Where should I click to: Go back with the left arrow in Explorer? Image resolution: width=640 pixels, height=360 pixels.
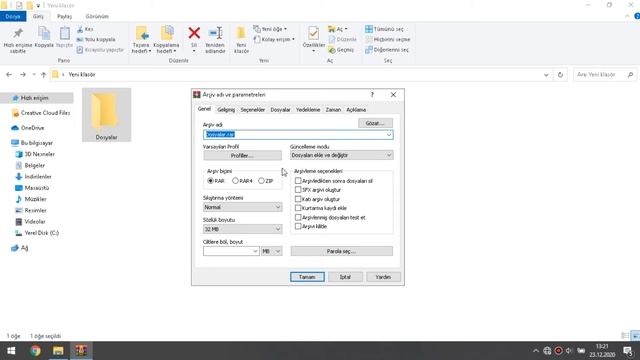(x=9, y=75)
